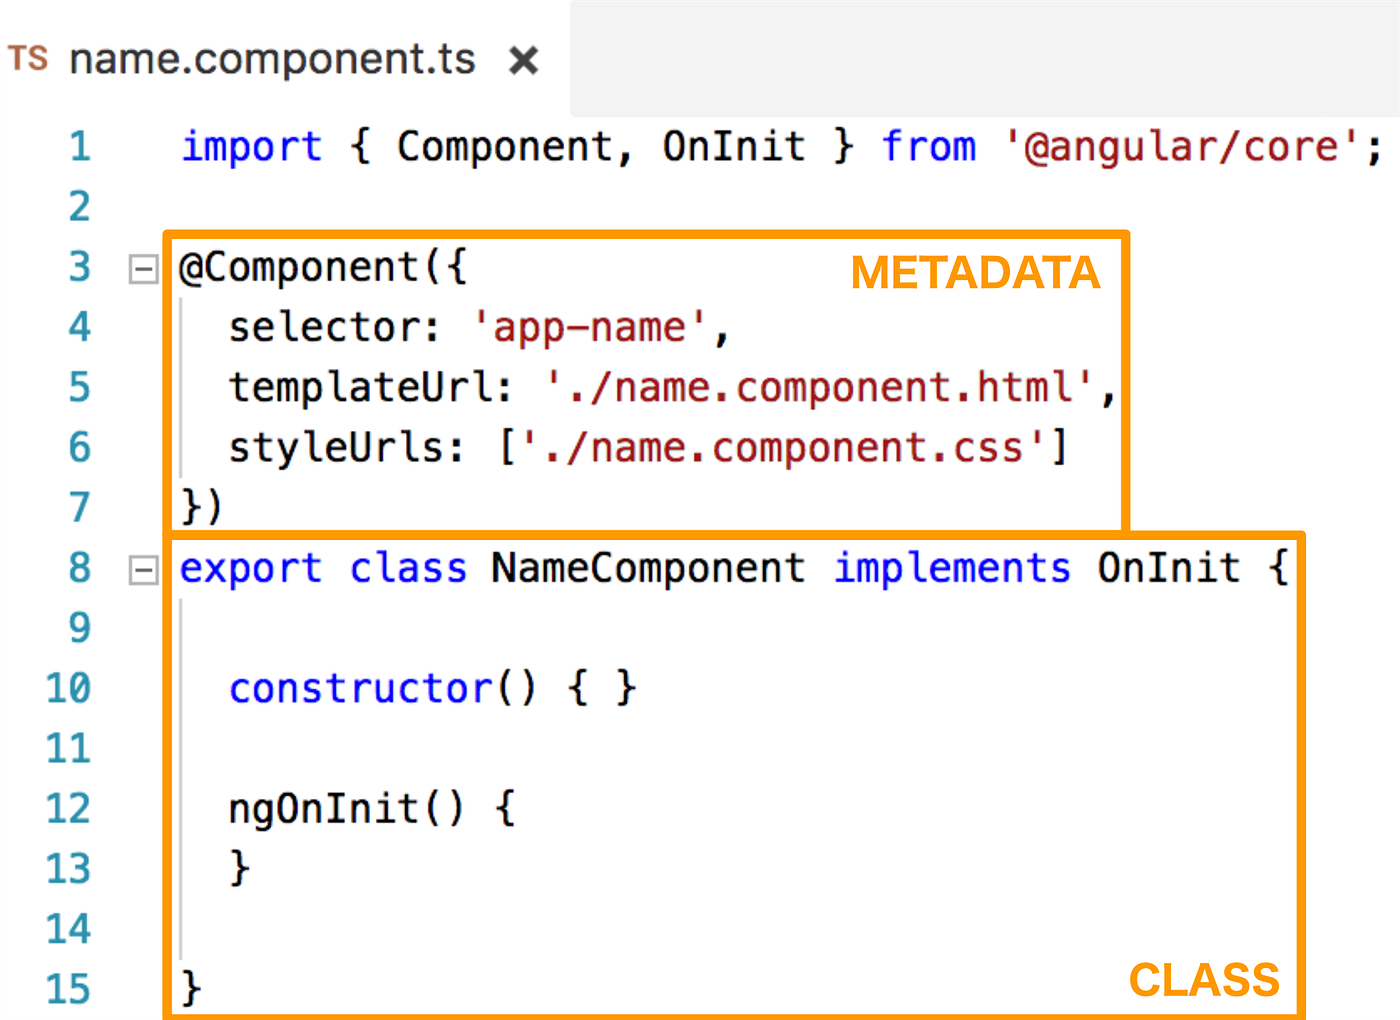Select the METADATA label annotation
Viewport: 1400px width, 1020px height.
pyautogui.click(x=974, y=272)
